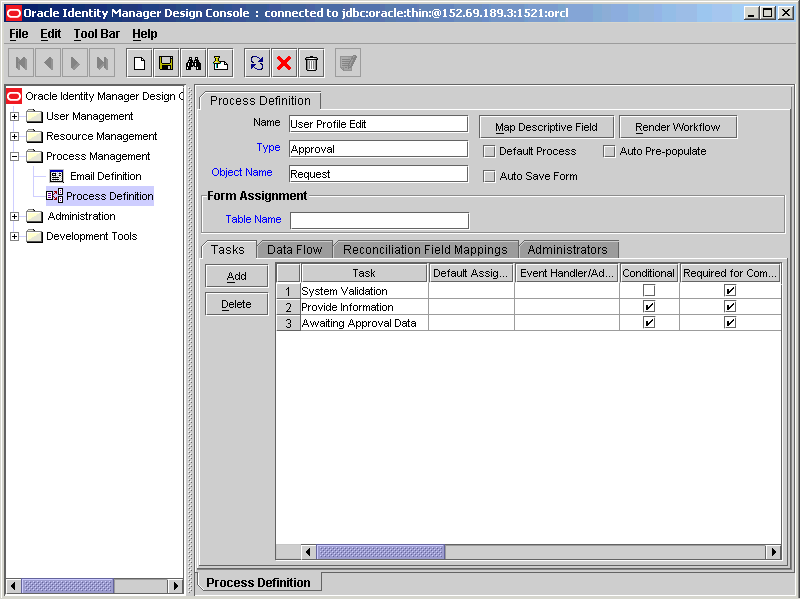Save the form using the disk icon
Screen dimensions: 800x600
tap(166, 62)
